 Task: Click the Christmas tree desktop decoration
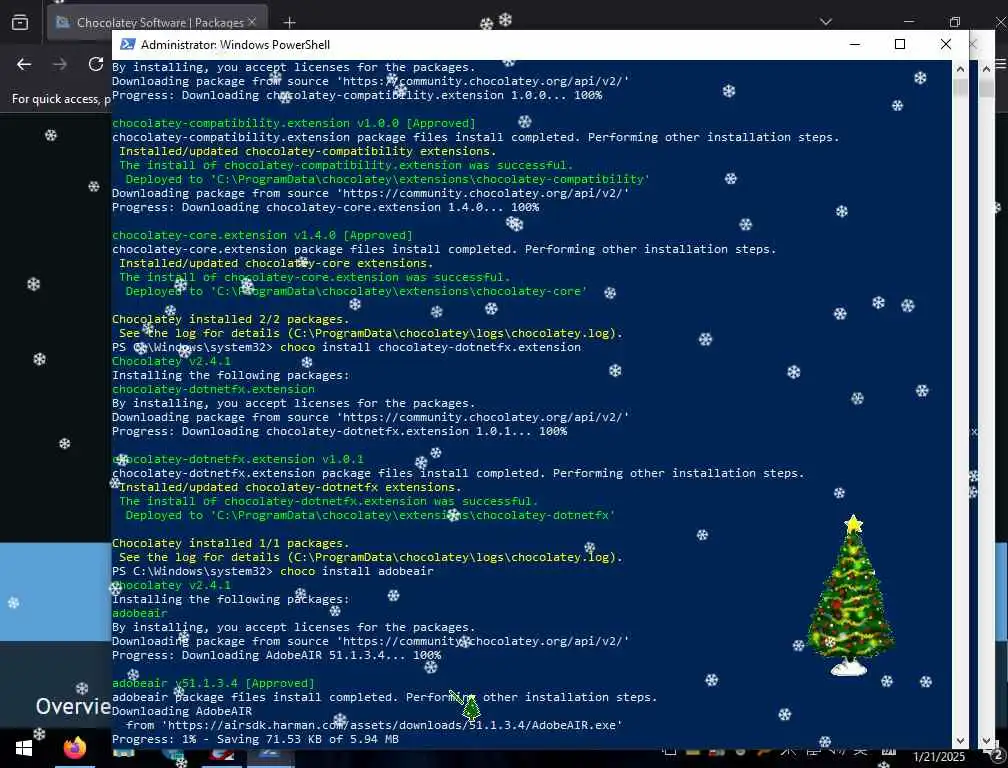[x=850, y=594]
